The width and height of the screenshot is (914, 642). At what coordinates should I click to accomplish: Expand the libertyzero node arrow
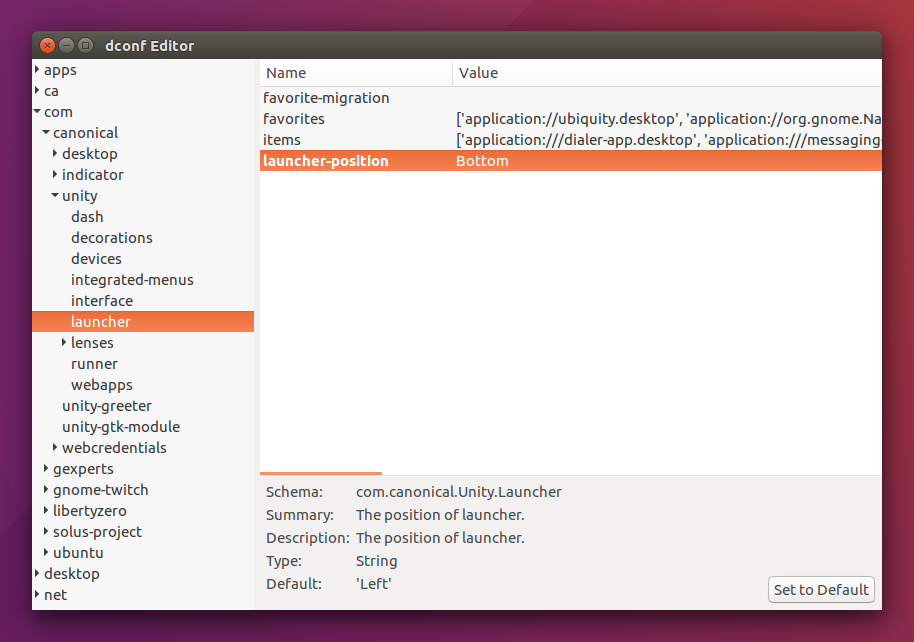pyautogui.click(x=46, y=510)
